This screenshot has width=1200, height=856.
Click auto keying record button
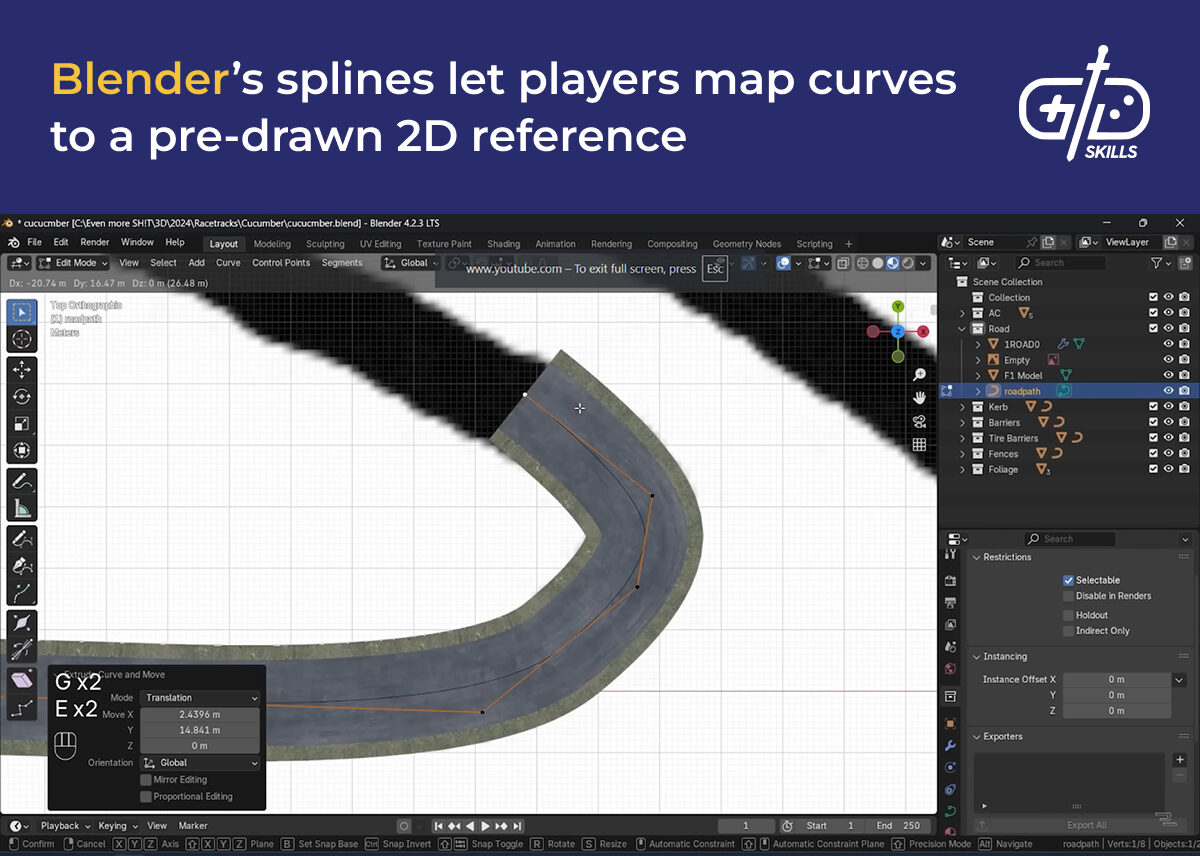[x=404, y=826]
